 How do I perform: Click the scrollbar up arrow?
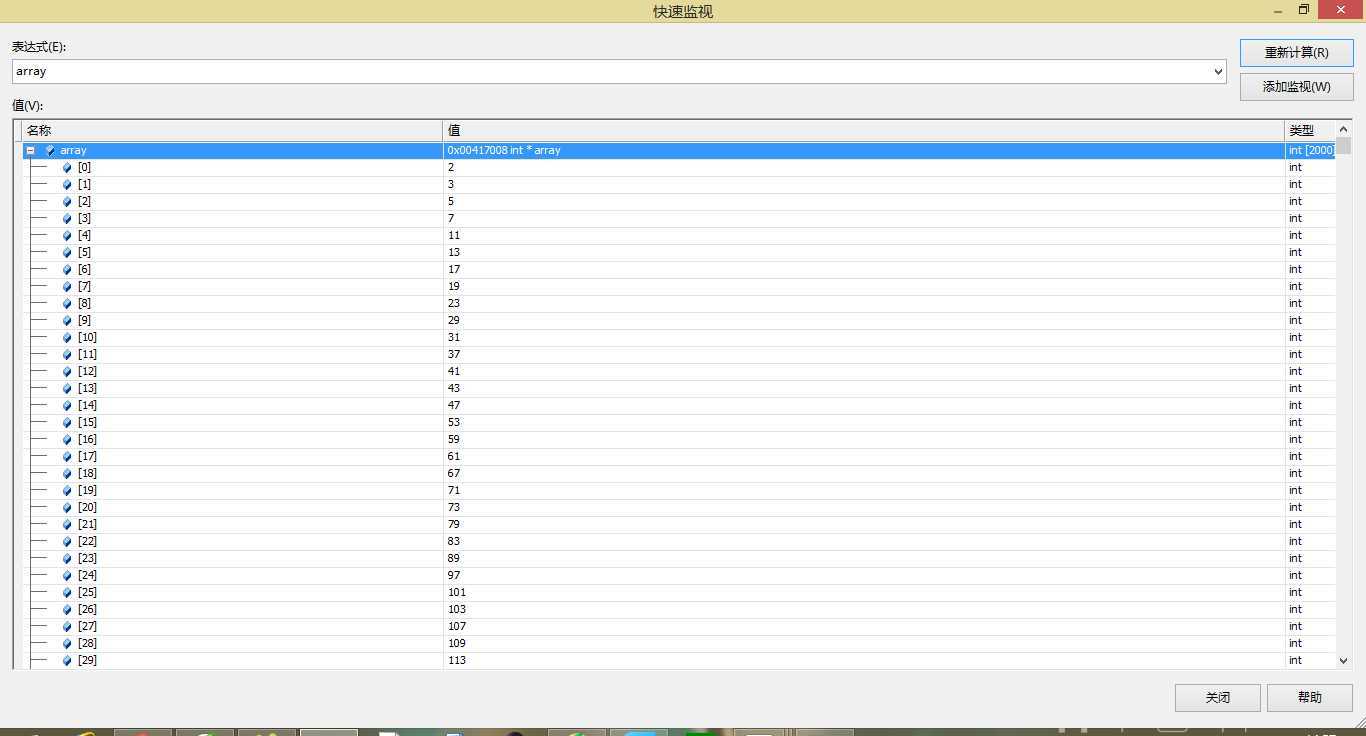click(1343, 130)
